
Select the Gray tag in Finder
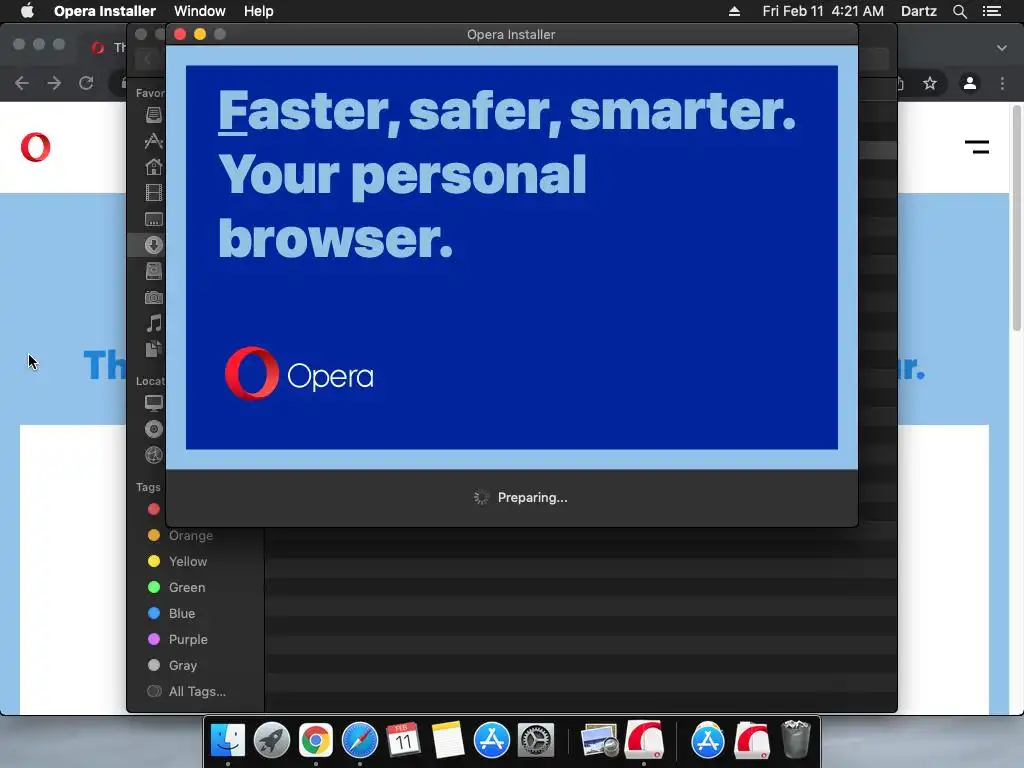click(172, 665)
